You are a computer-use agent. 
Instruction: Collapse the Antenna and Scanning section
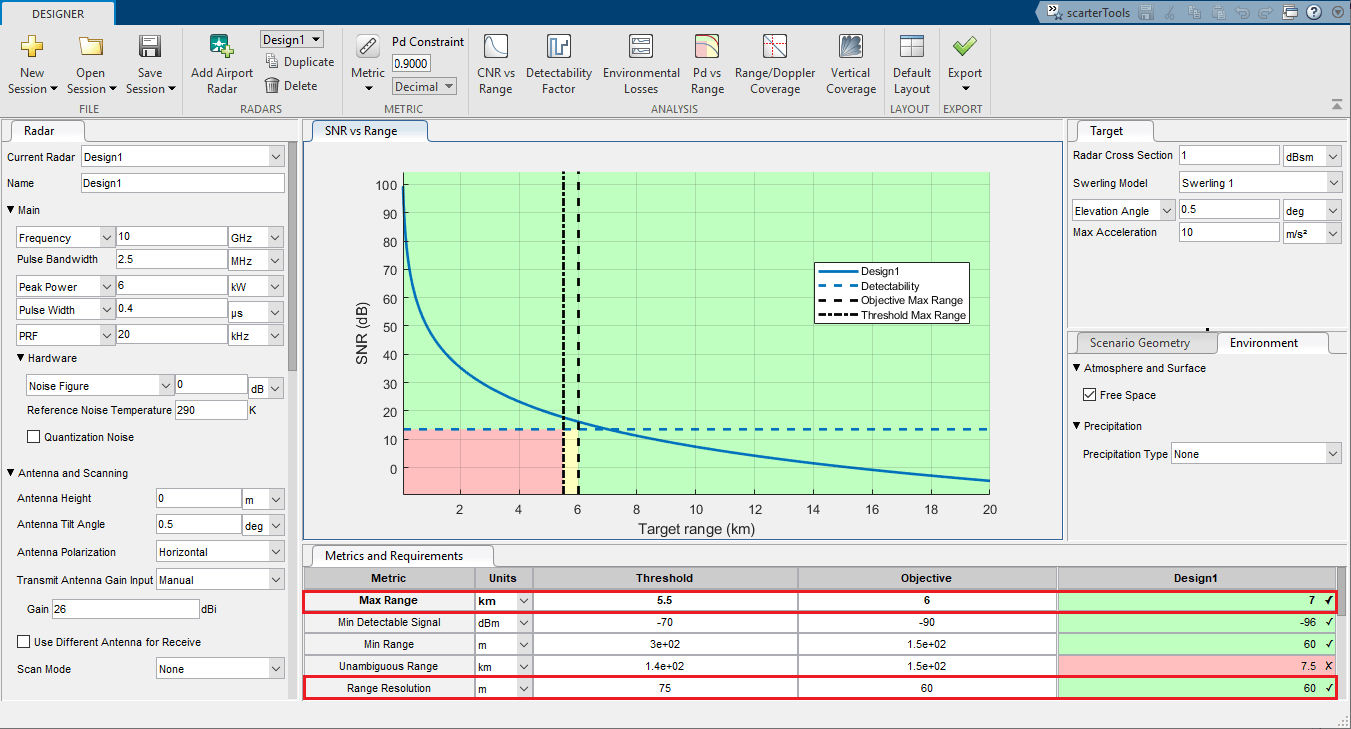(x=11, y=473)
